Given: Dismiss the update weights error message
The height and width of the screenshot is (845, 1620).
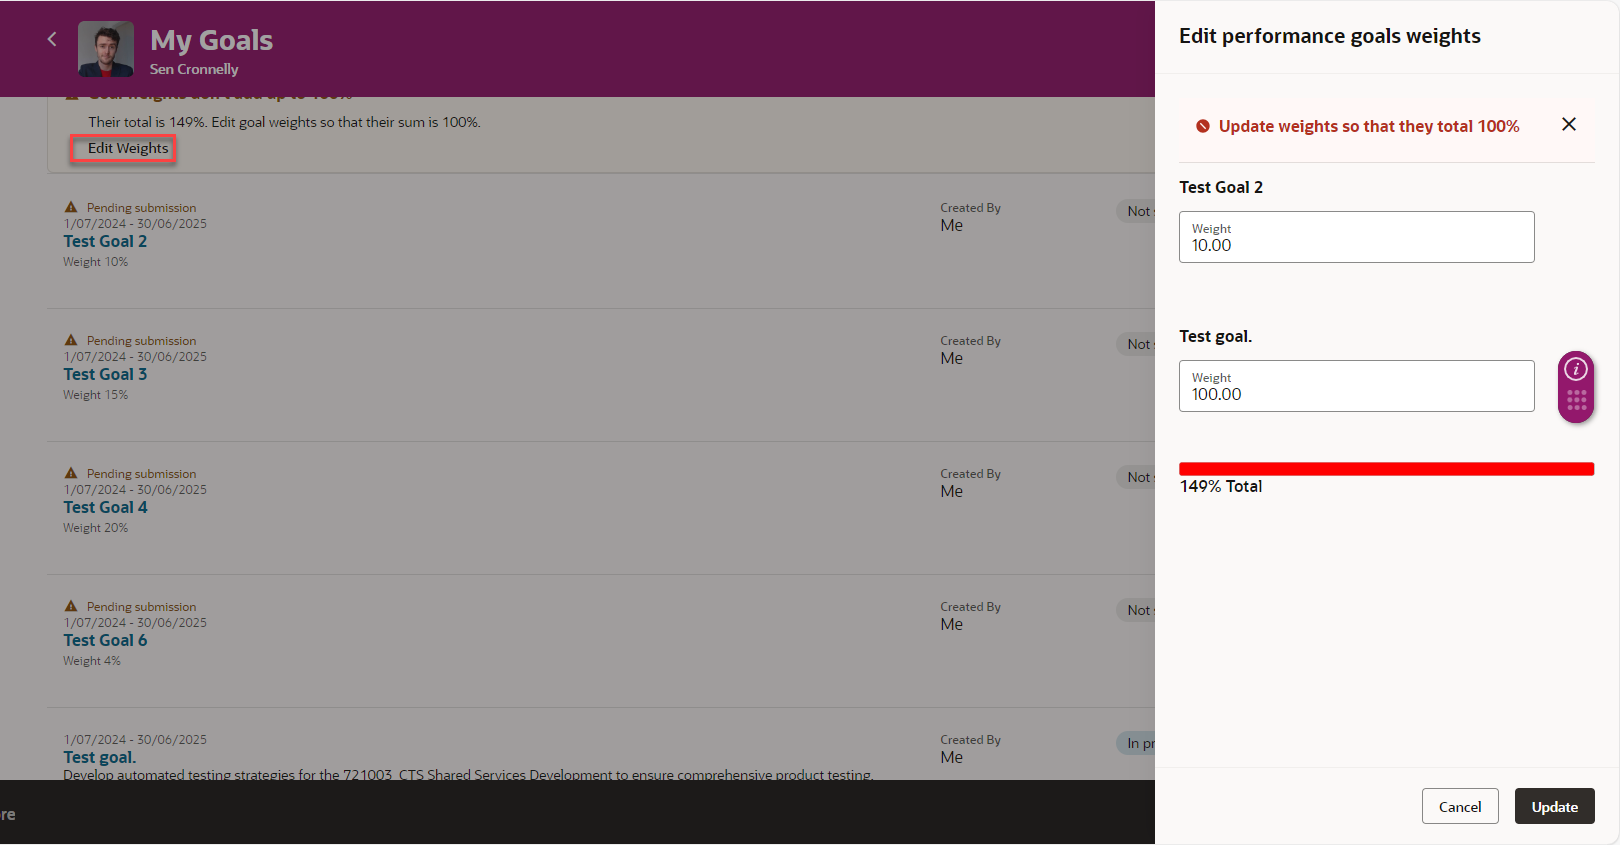Looking at the screenshot, I should point(1569,124).
